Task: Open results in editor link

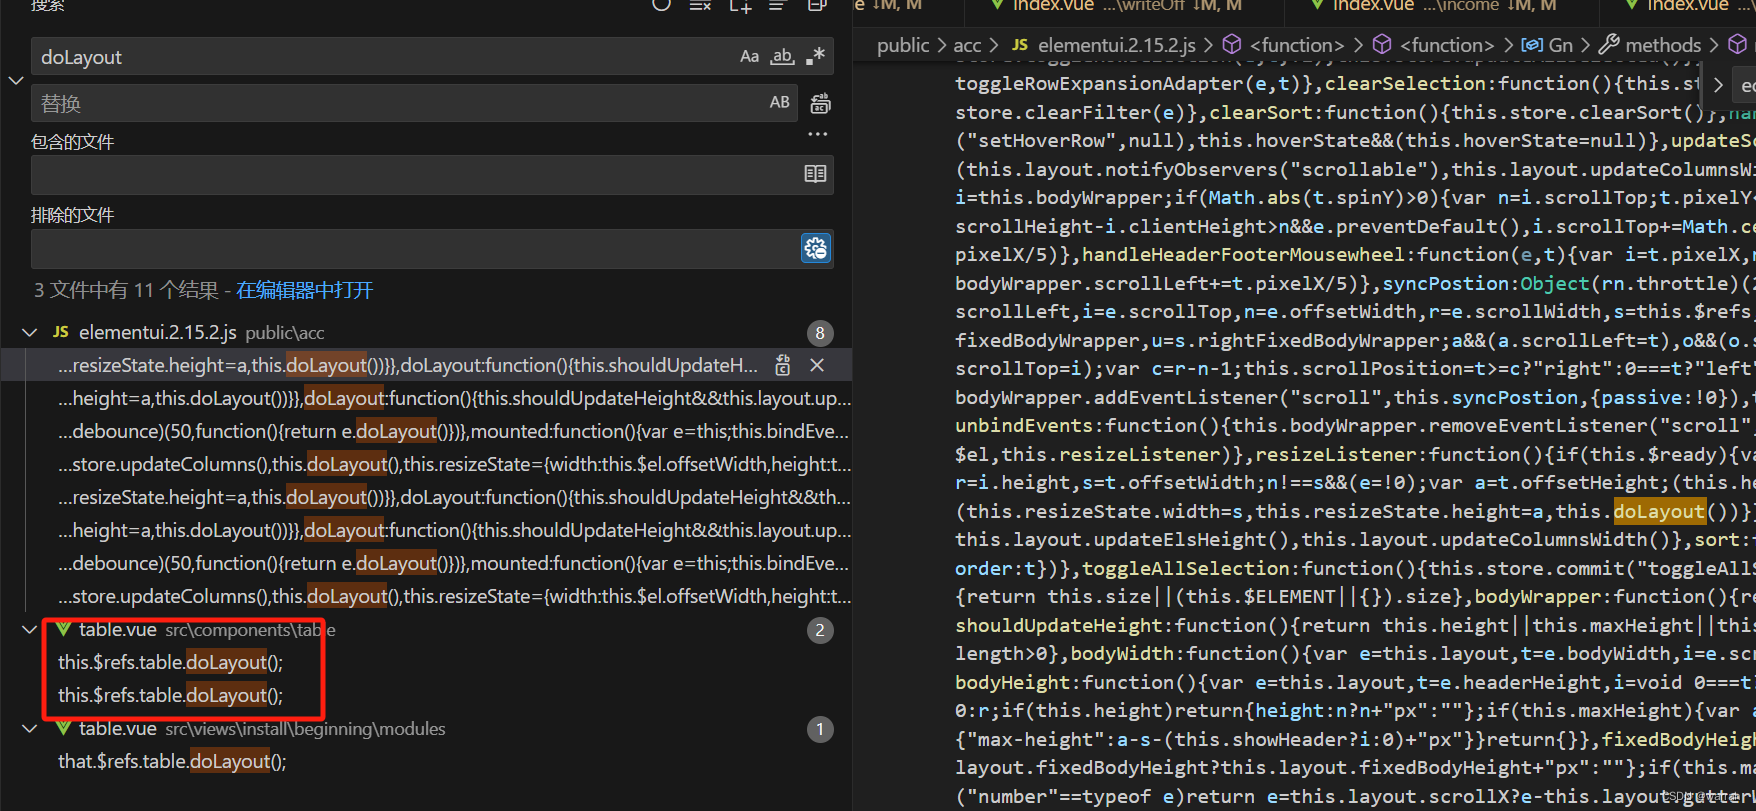Action: [x=304, y=290]
